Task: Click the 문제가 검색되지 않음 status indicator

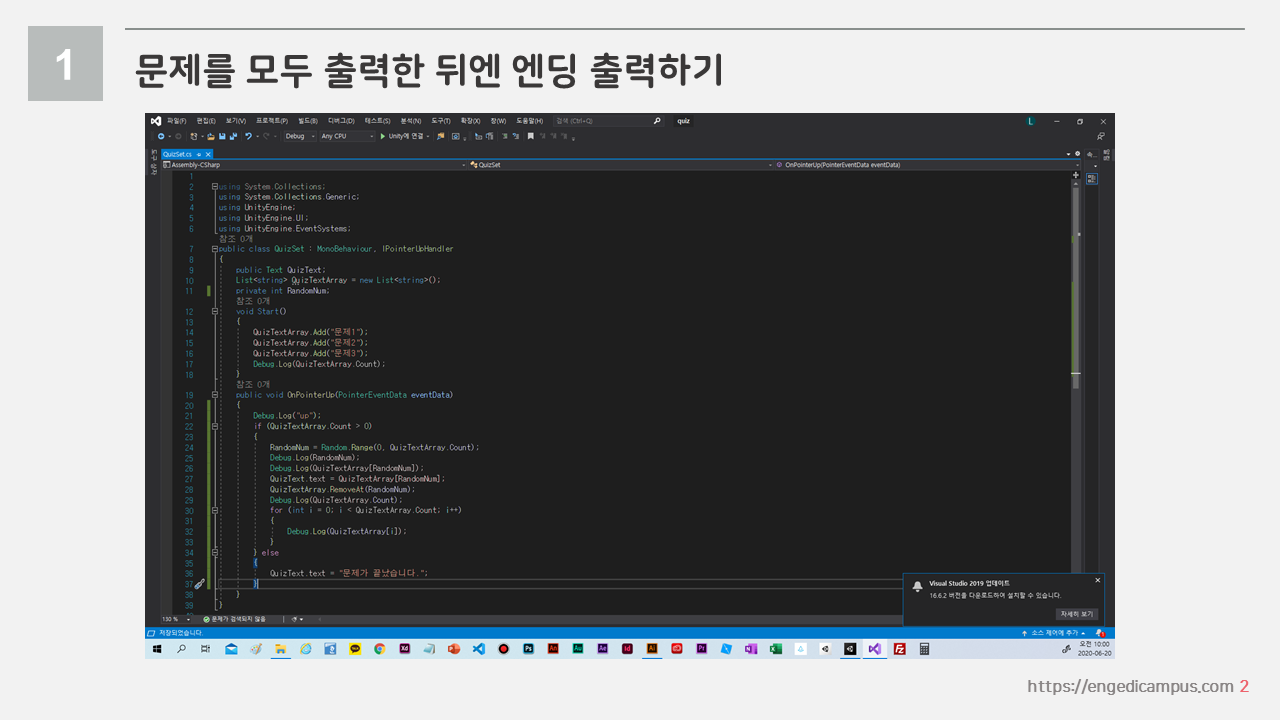Action: [235, 619]
